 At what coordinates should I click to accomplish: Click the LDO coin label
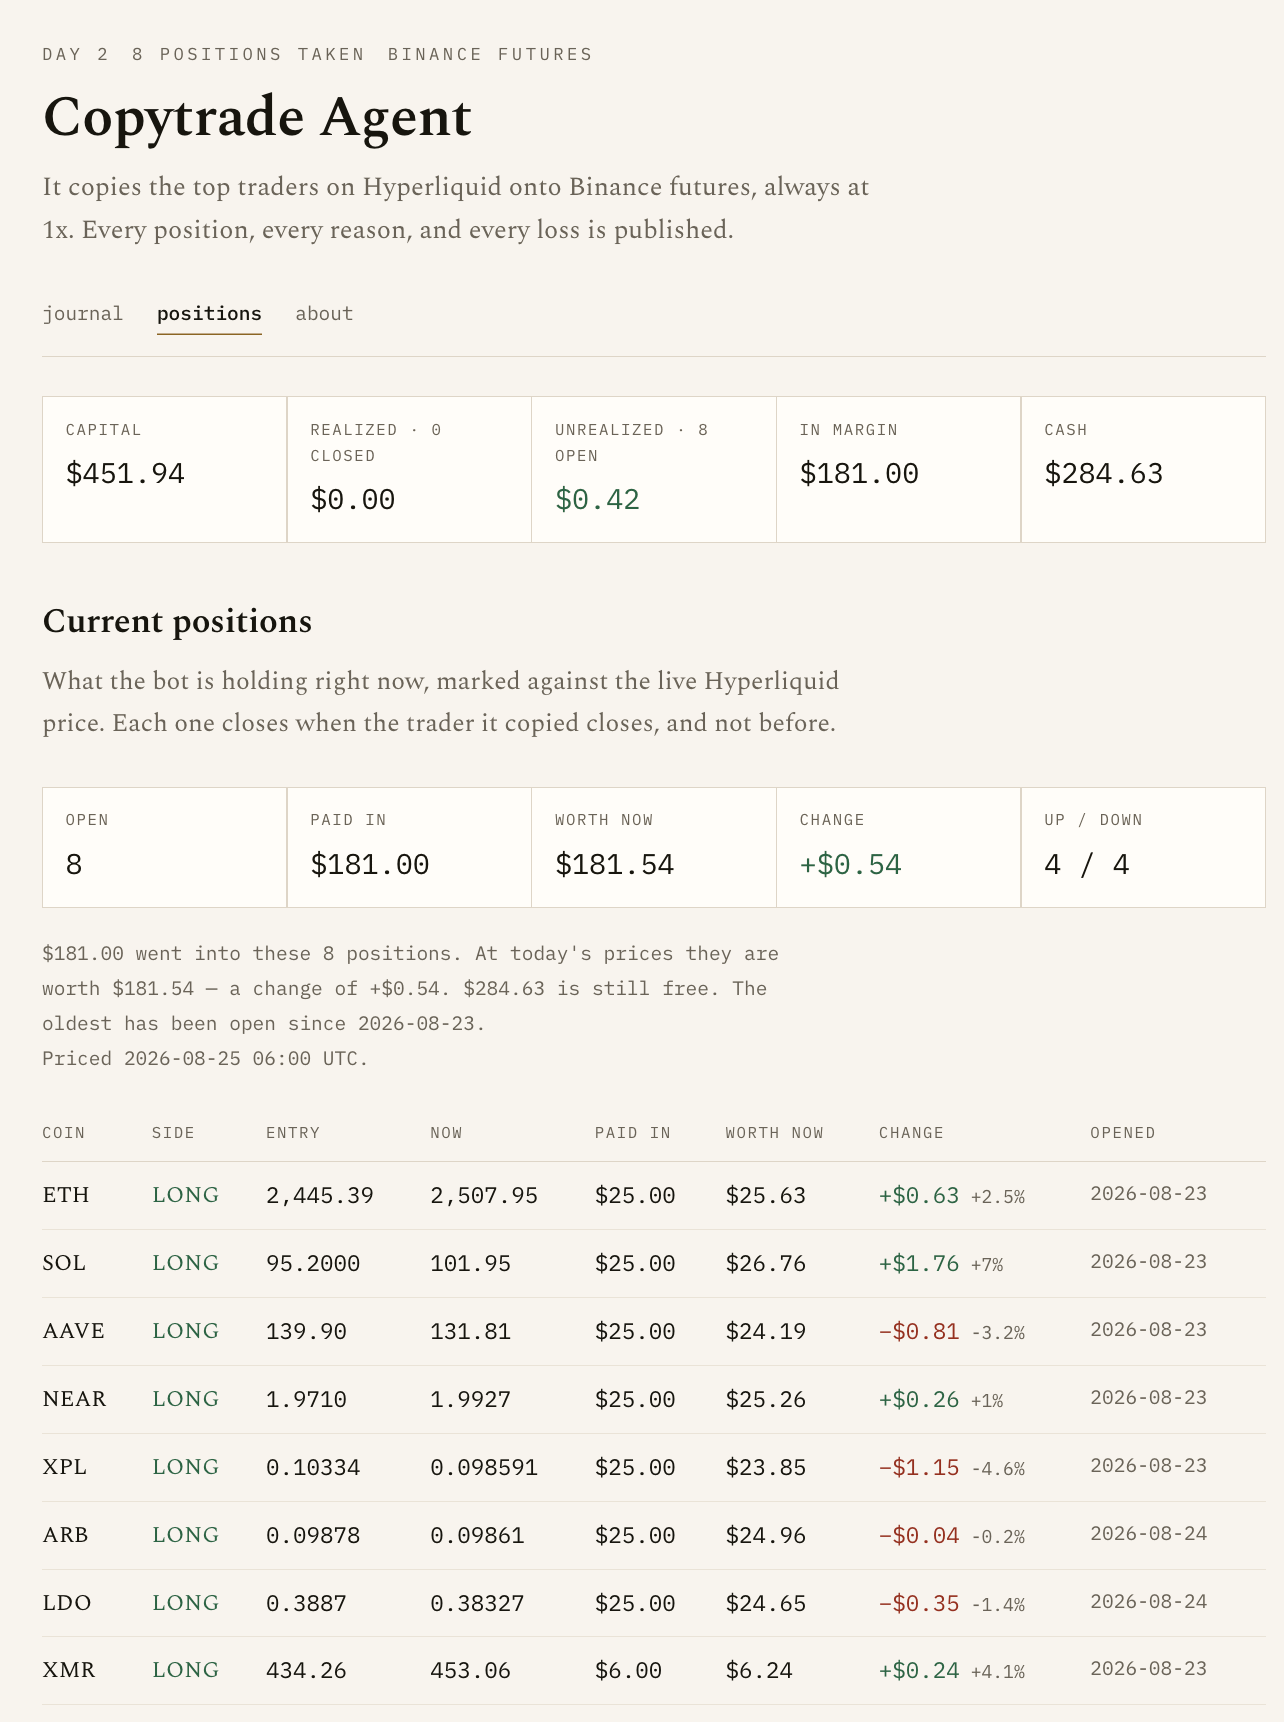(66, 1604)
